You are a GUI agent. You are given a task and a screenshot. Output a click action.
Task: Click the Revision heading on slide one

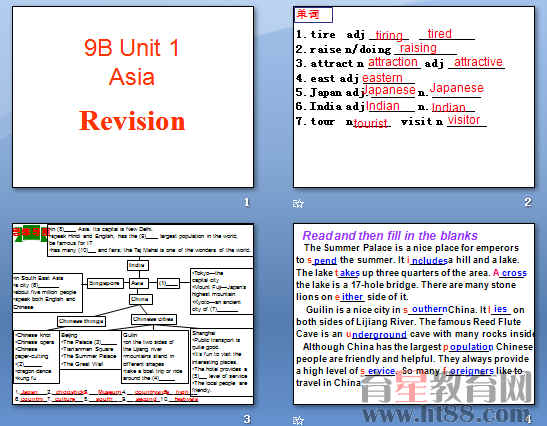132,121
